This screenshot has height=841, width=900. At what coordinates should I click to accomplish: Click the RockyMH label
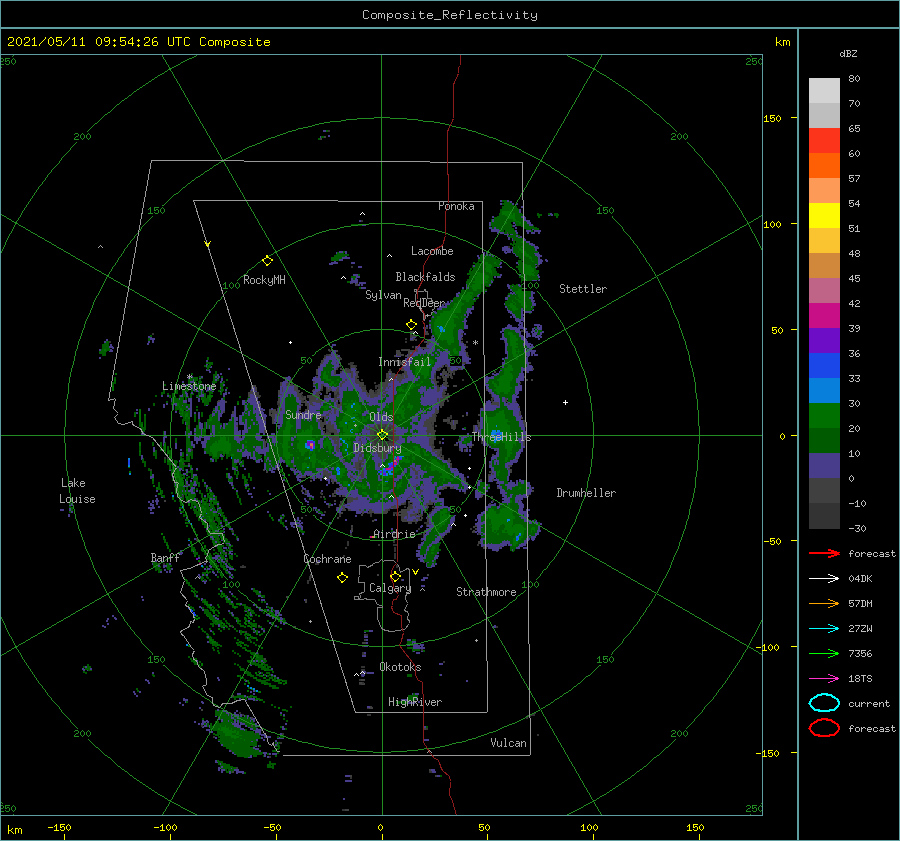[x=264, y=280]
